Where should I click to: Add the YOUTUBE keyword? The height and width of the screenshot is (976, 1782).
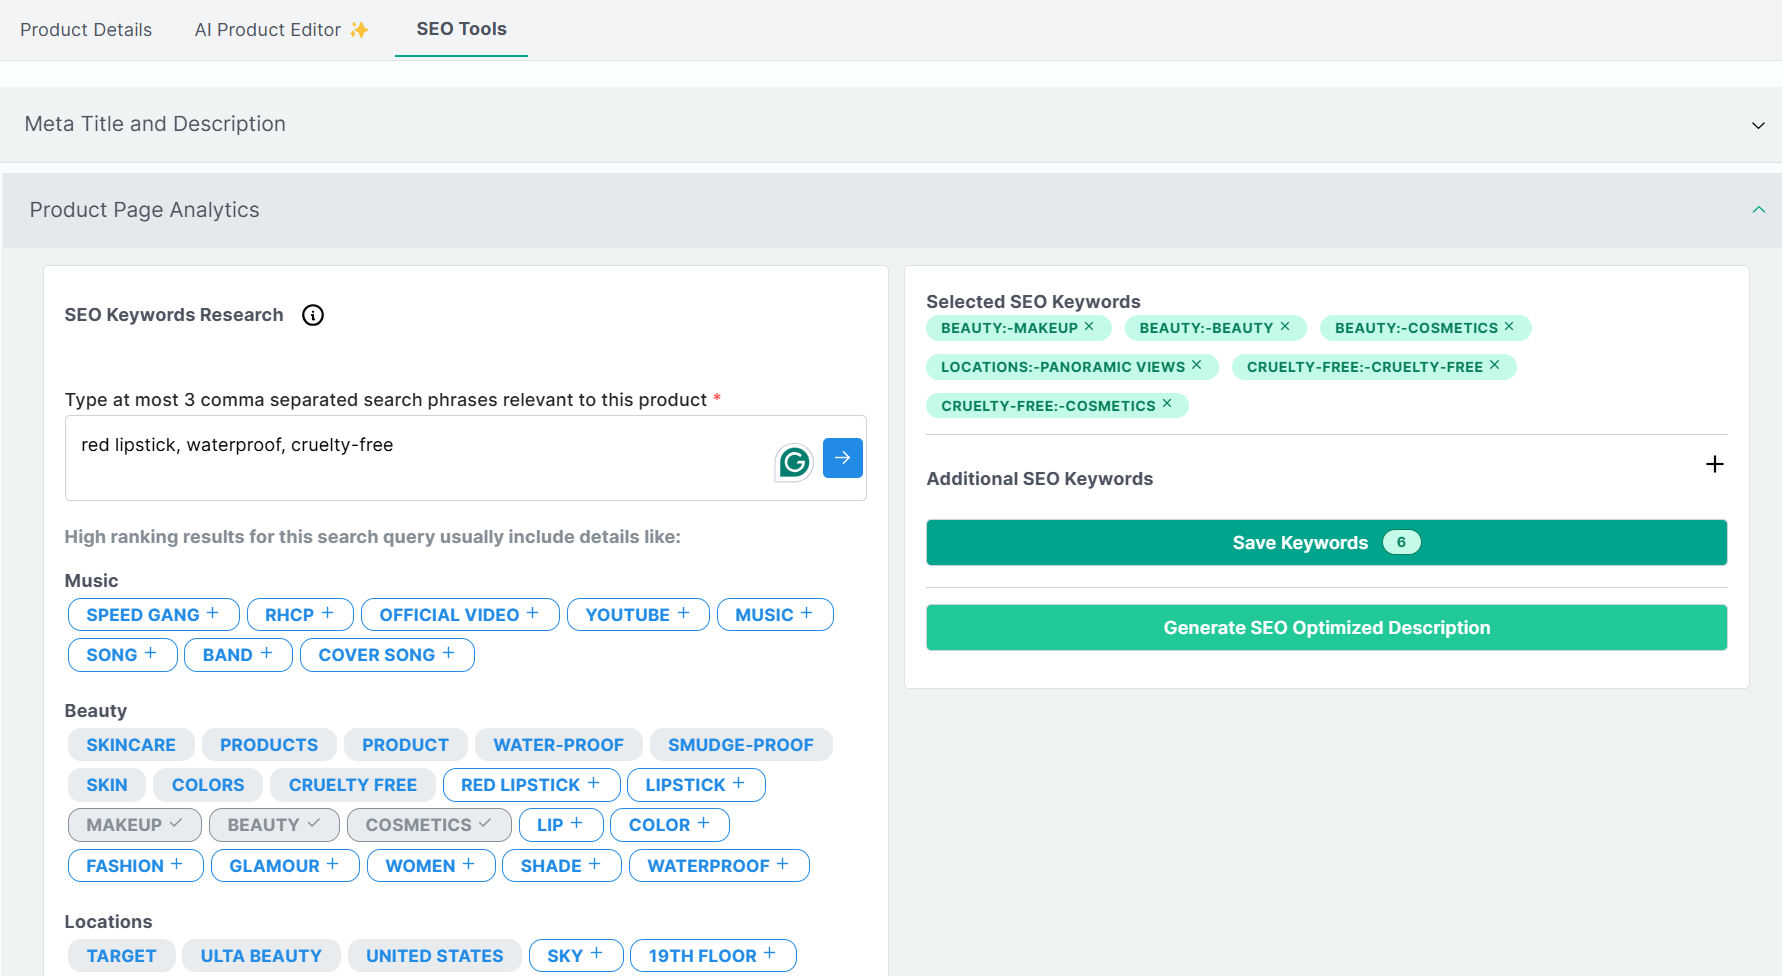[x=638, y=614]
